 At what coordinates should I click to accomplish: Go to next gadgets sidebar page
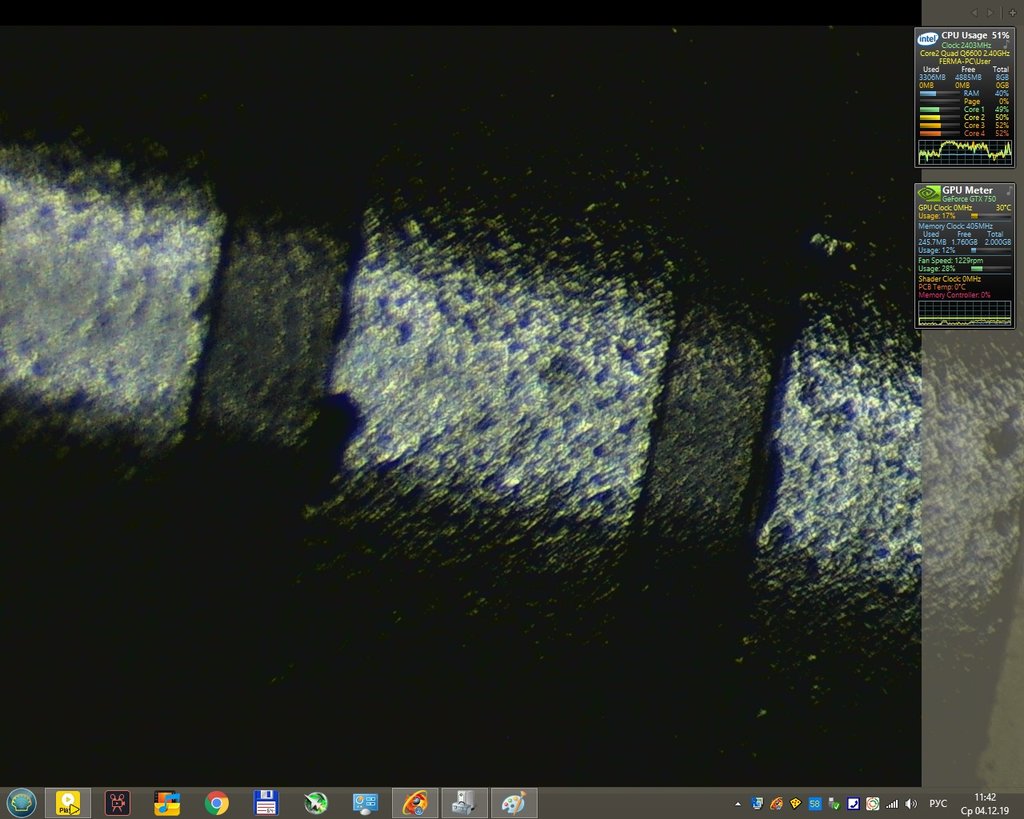click(x=990, y=12)
